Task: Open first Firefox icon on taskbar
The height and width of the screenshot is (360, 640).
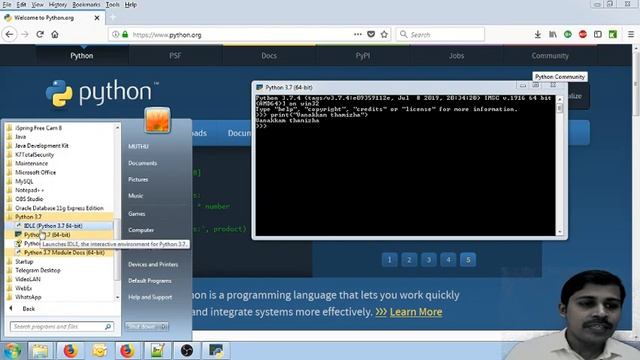Action: point(70,351)
